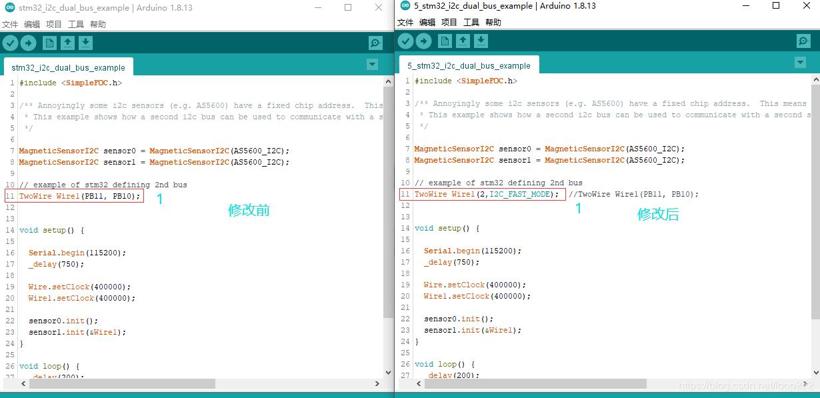Maximize the left Arduino window
The image size is (820, 398).
coord(348,7)
